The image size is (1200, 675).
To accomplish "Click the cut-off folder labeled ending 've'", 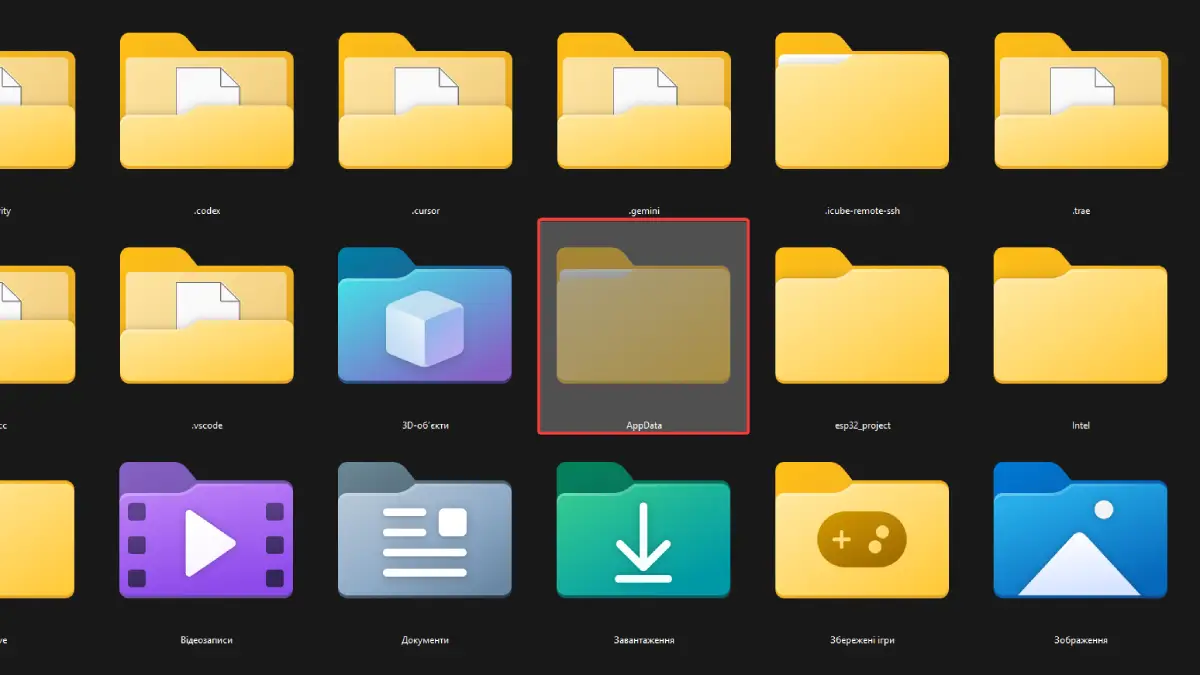I will coord(37,530).
